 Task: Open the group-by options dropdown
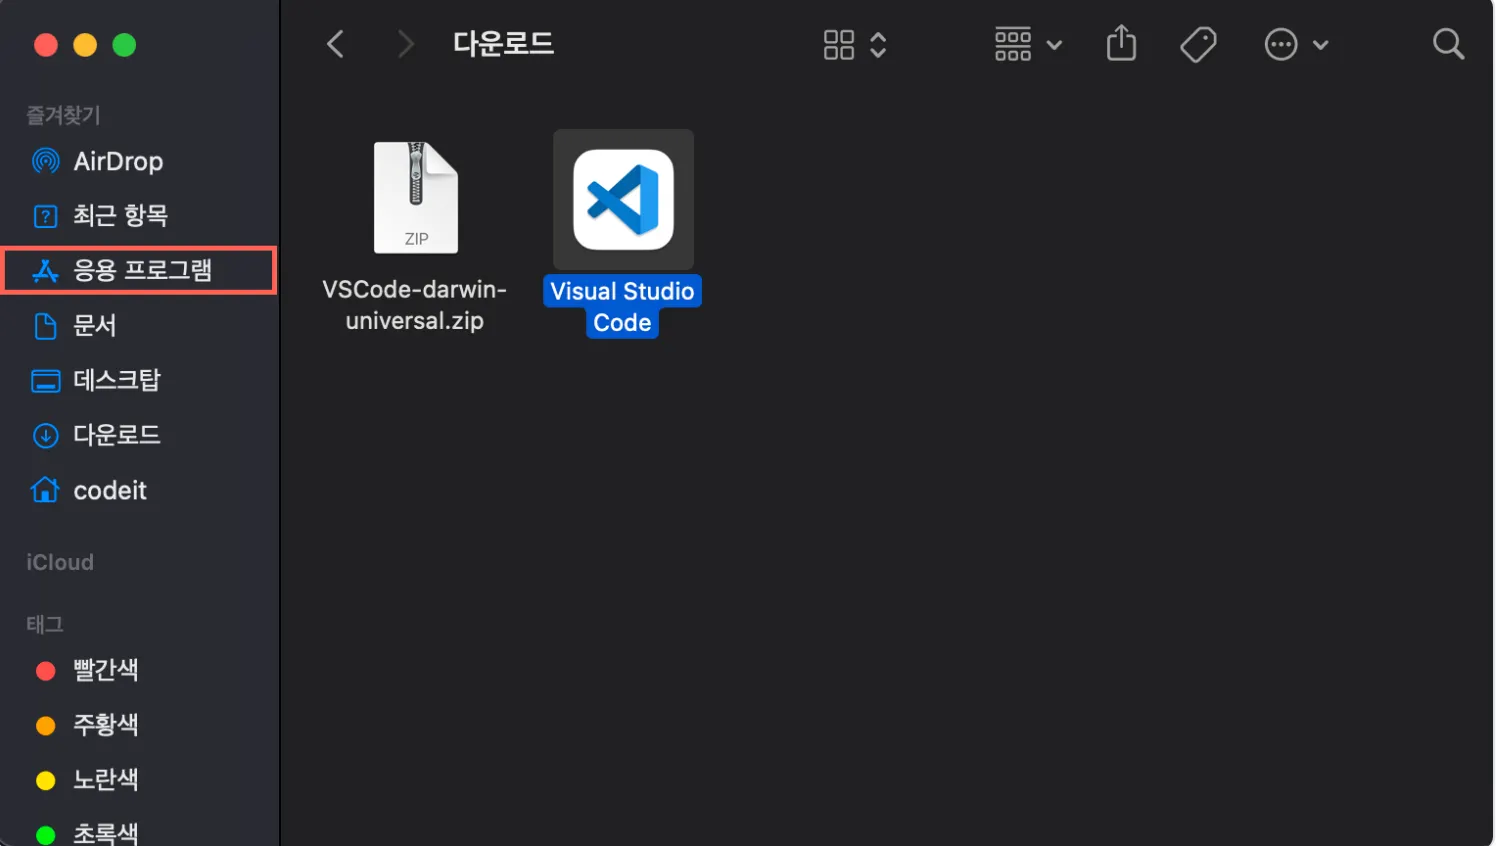(1028, 44)
